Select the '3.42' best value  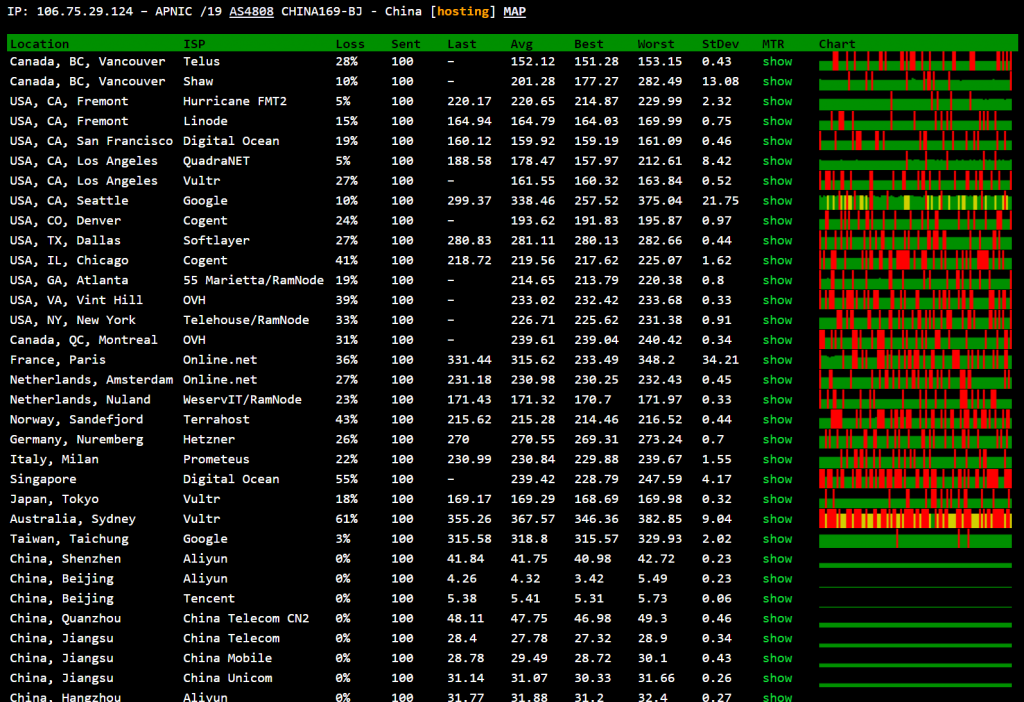click(x=589, y=579)
